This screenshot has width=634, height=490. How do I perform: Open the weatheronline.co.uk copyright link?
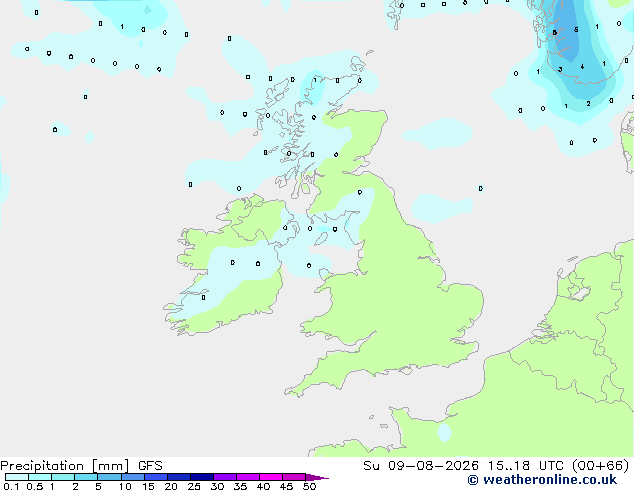coord(542,480)
